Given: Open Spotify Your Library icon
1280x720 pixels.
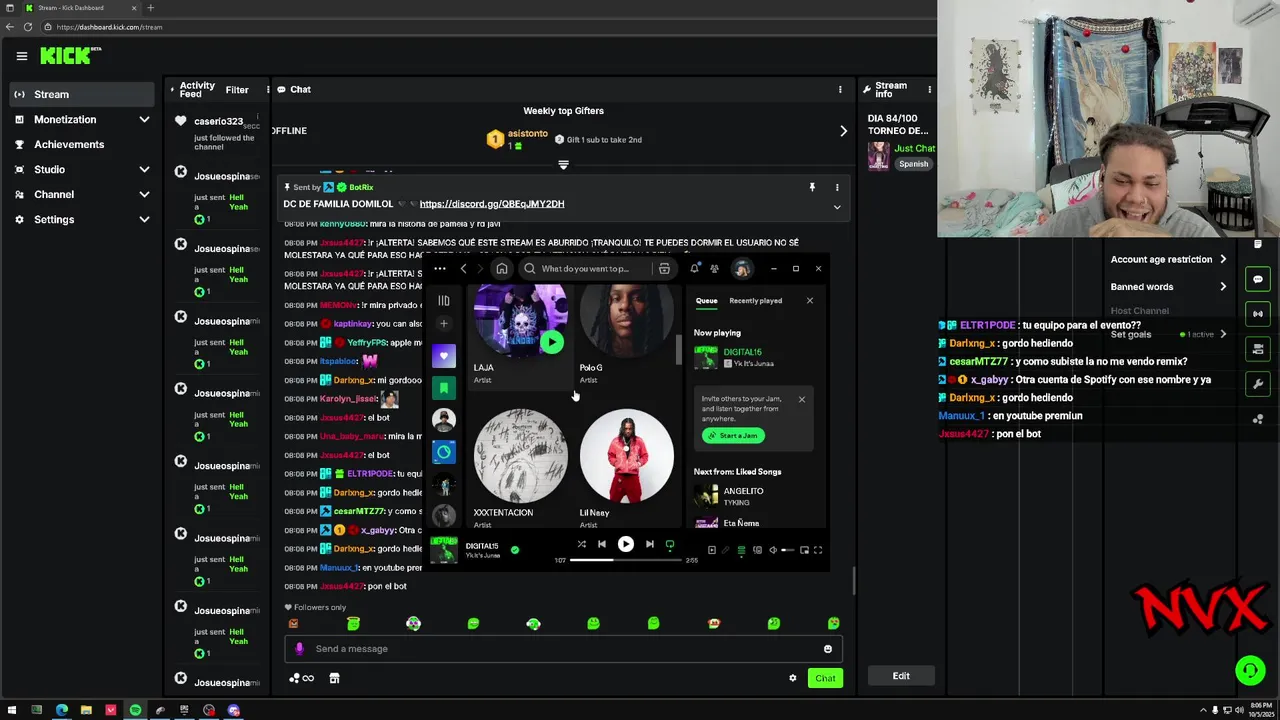Looking at the screenshot, I should (444, 300).
